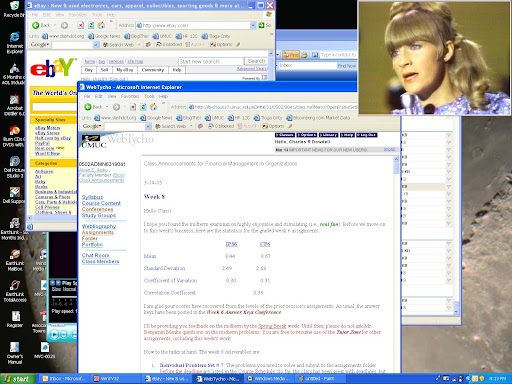Viewport: 512px width, 384px height.
Task: Click Sell tab on eBay page
Action: [x=104, y=70]
